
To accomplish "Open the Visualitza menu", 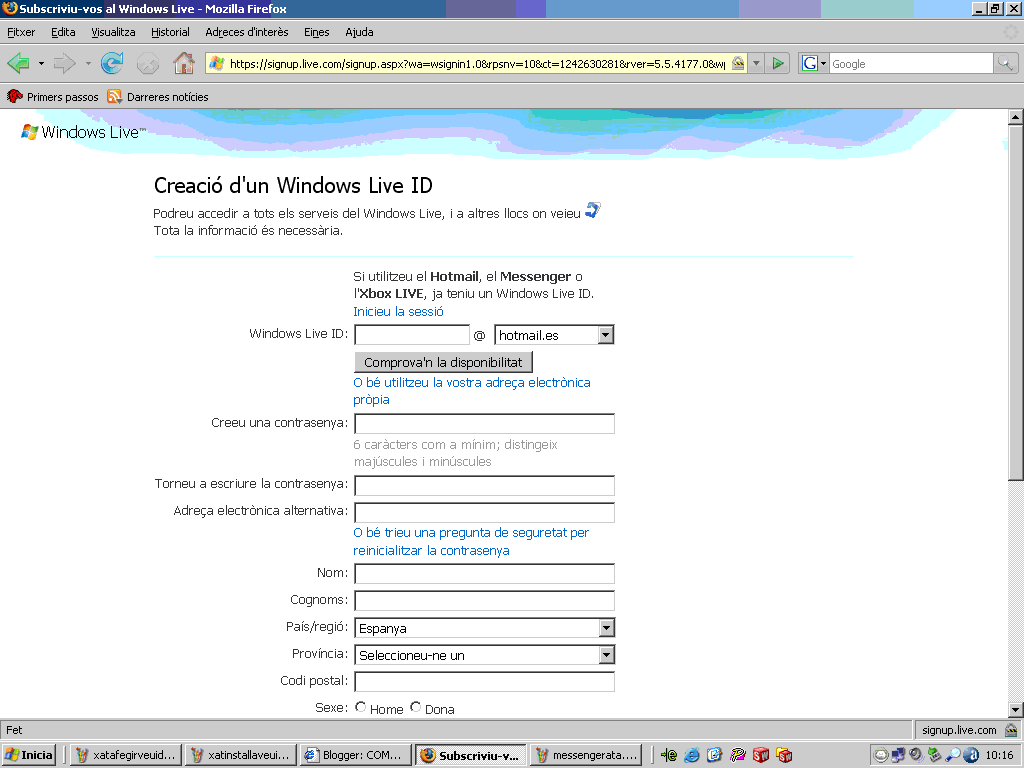I will click(113, 32).
